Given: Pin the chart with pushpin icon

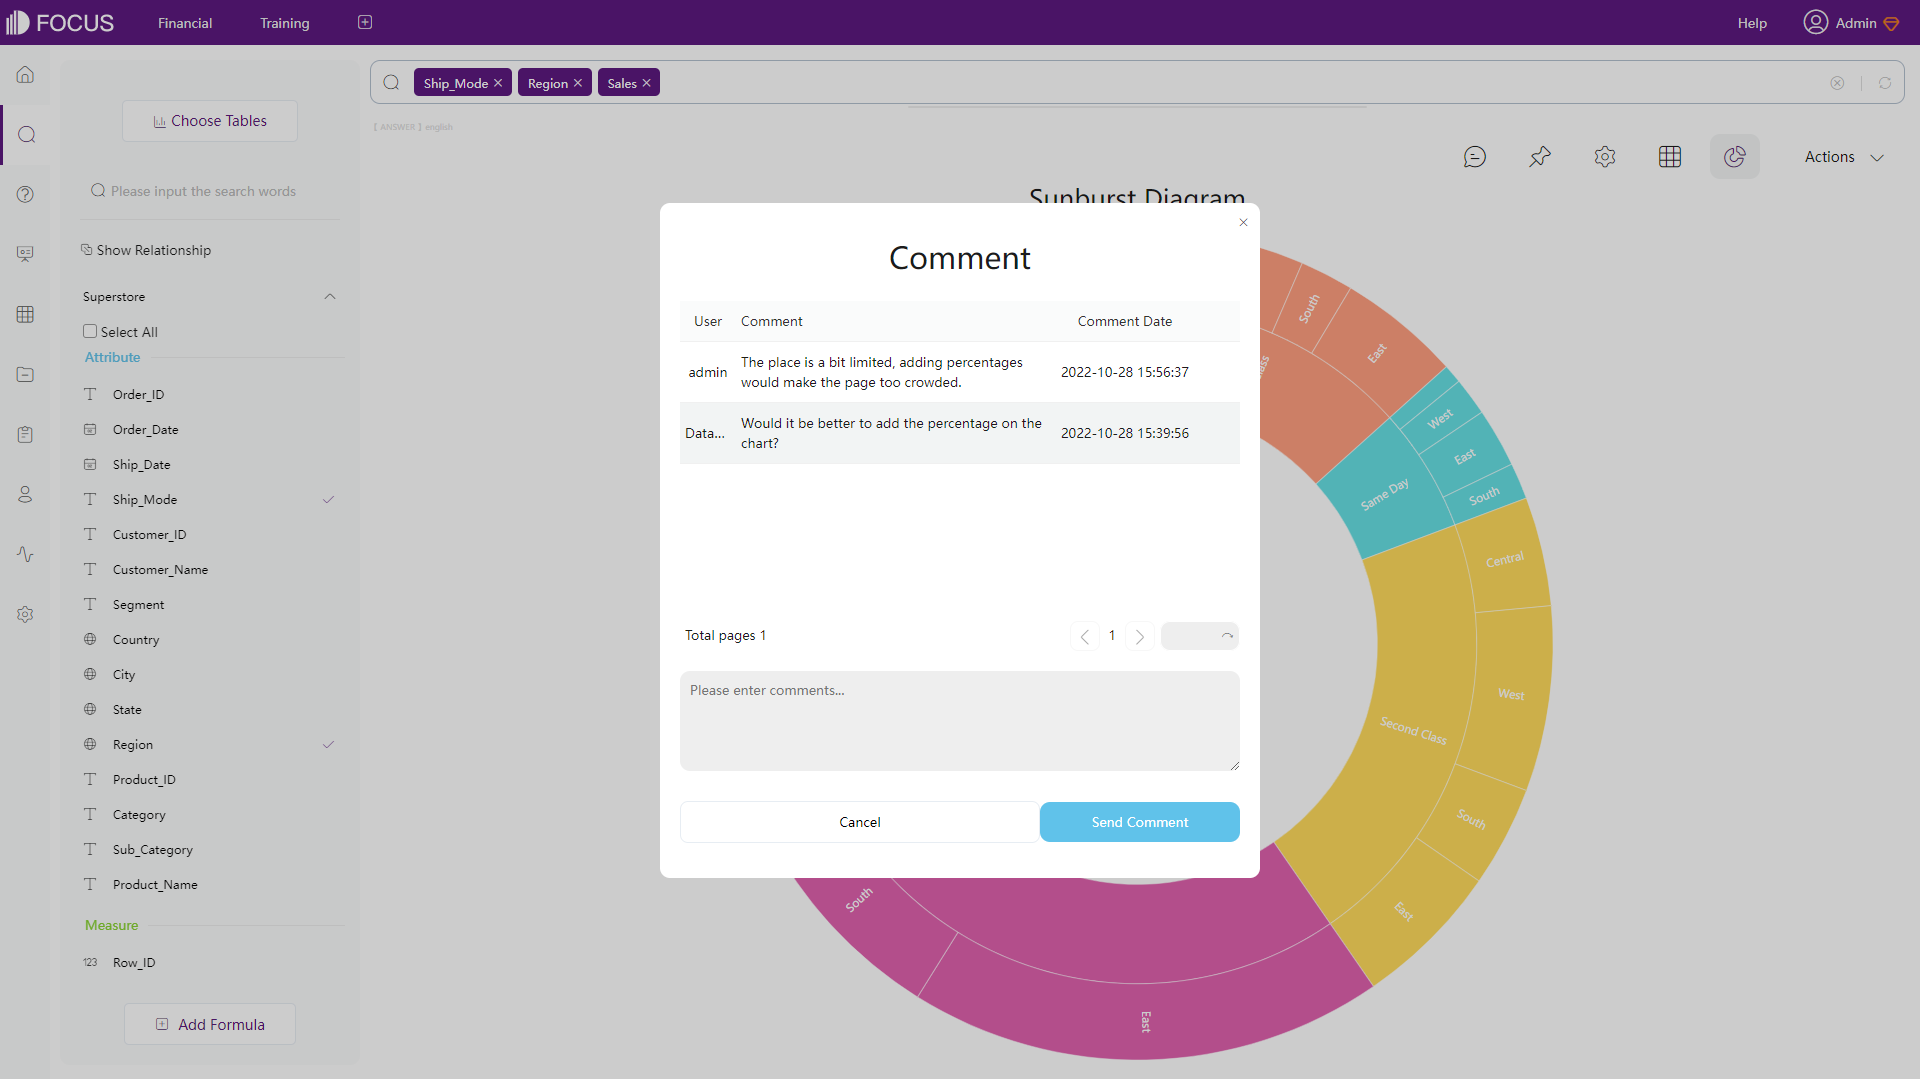Looking at the screenshot, I should [1540, 157].
